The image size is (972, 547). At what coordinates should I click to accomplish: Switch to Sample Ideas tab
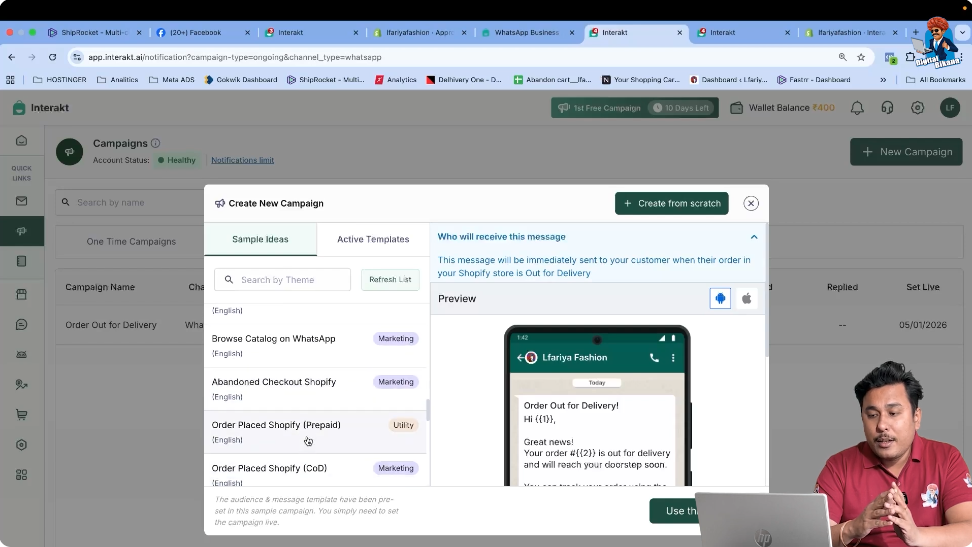(260, 239)
